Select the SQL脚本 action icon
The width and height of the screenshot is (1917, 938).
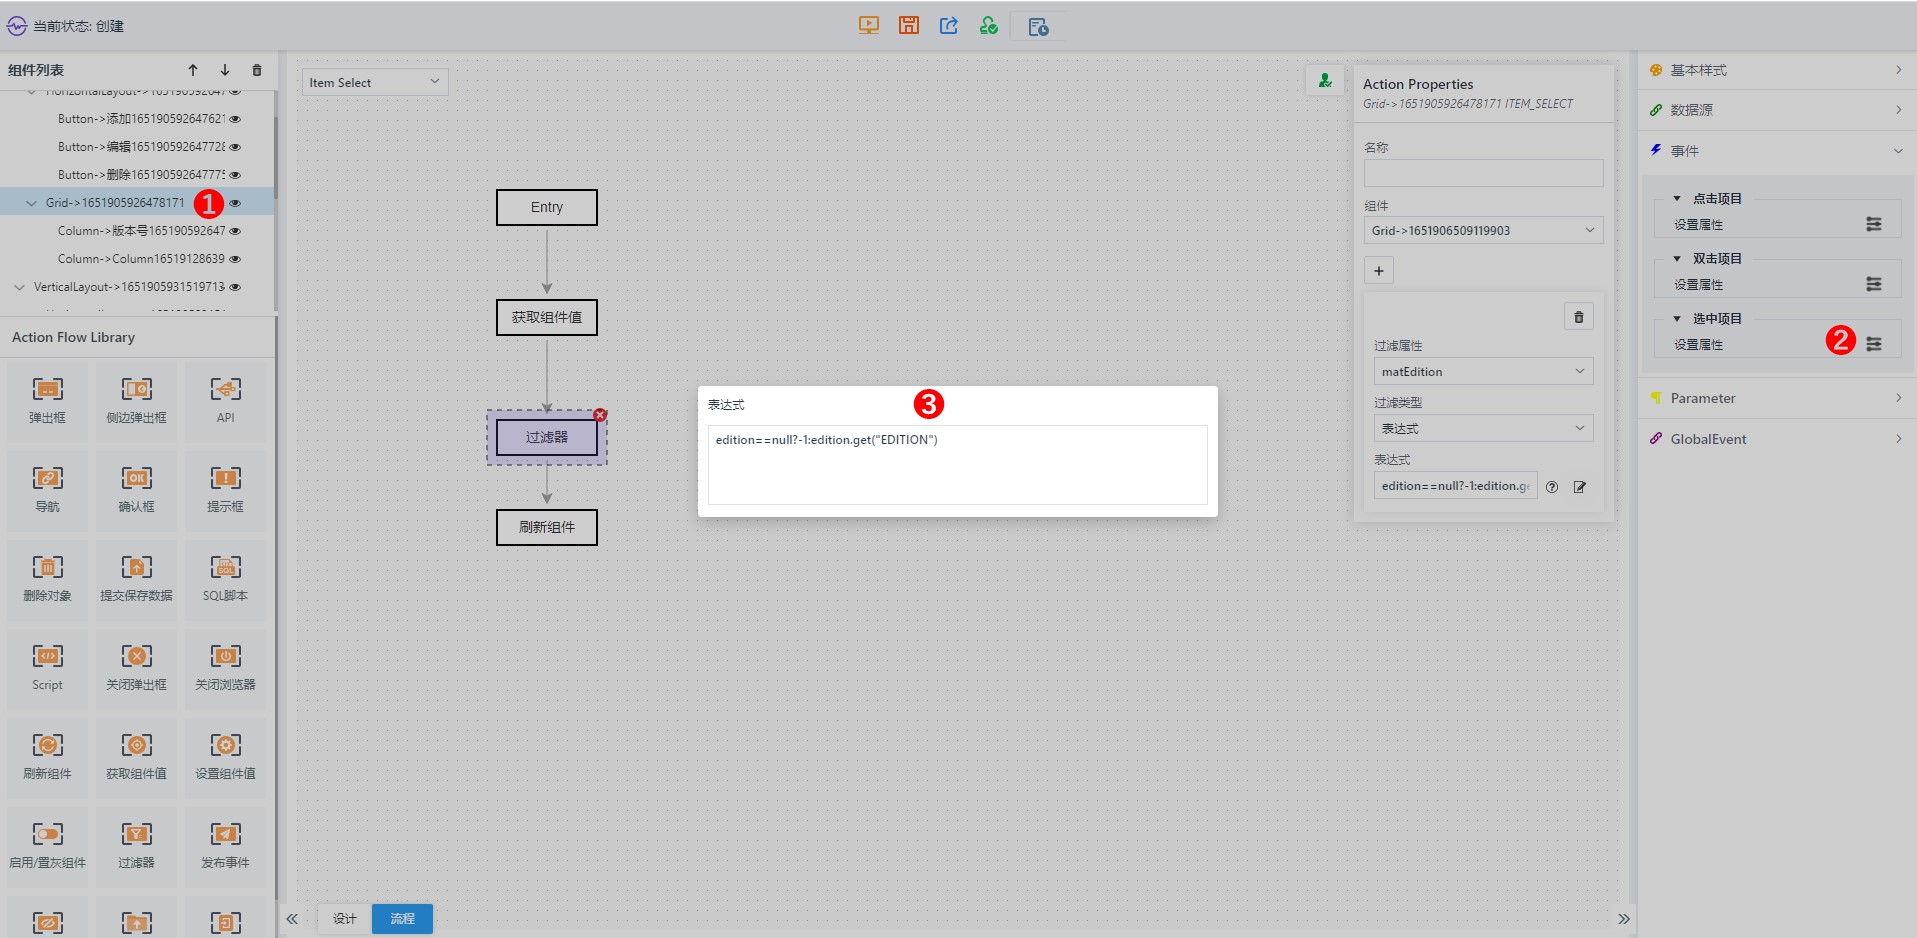225,567
